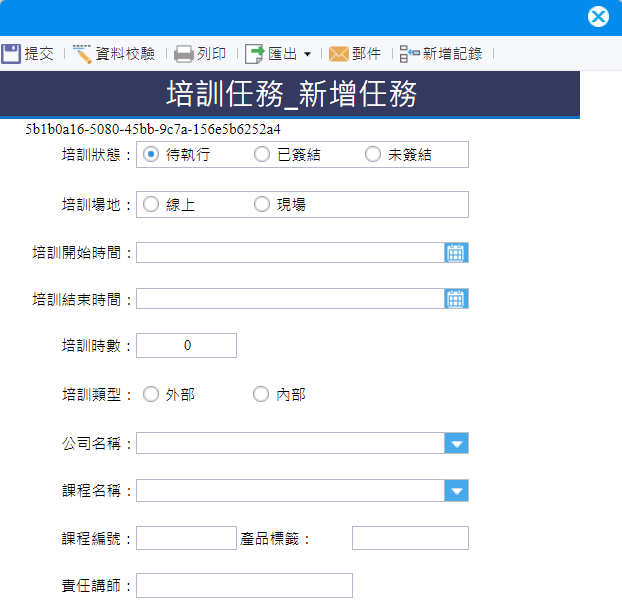Open the 匯出 dropdown arrow
Viewport: 622px width, 615px height.
click(307, 54)
